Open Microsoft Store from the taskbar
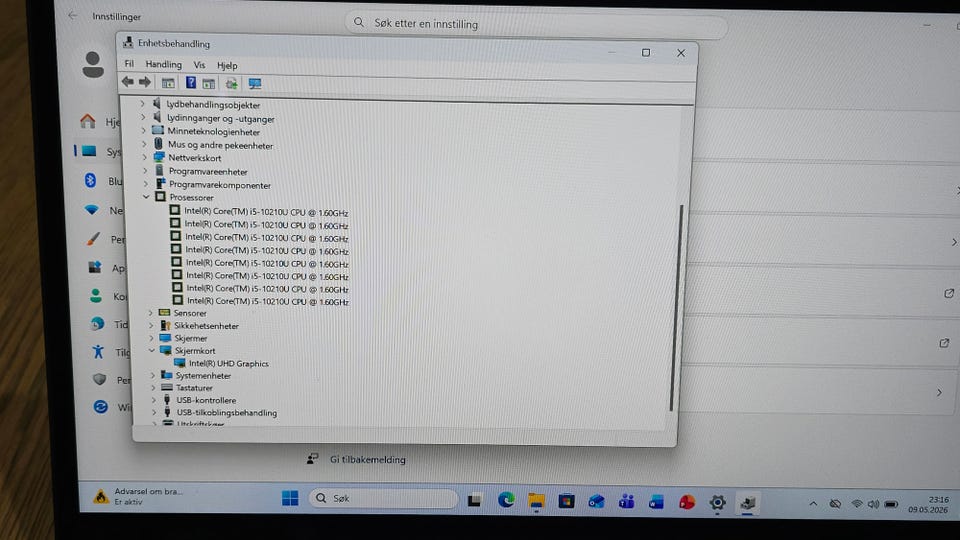Image resolution: width=960 pixels, height=540 pixels. 566,501
